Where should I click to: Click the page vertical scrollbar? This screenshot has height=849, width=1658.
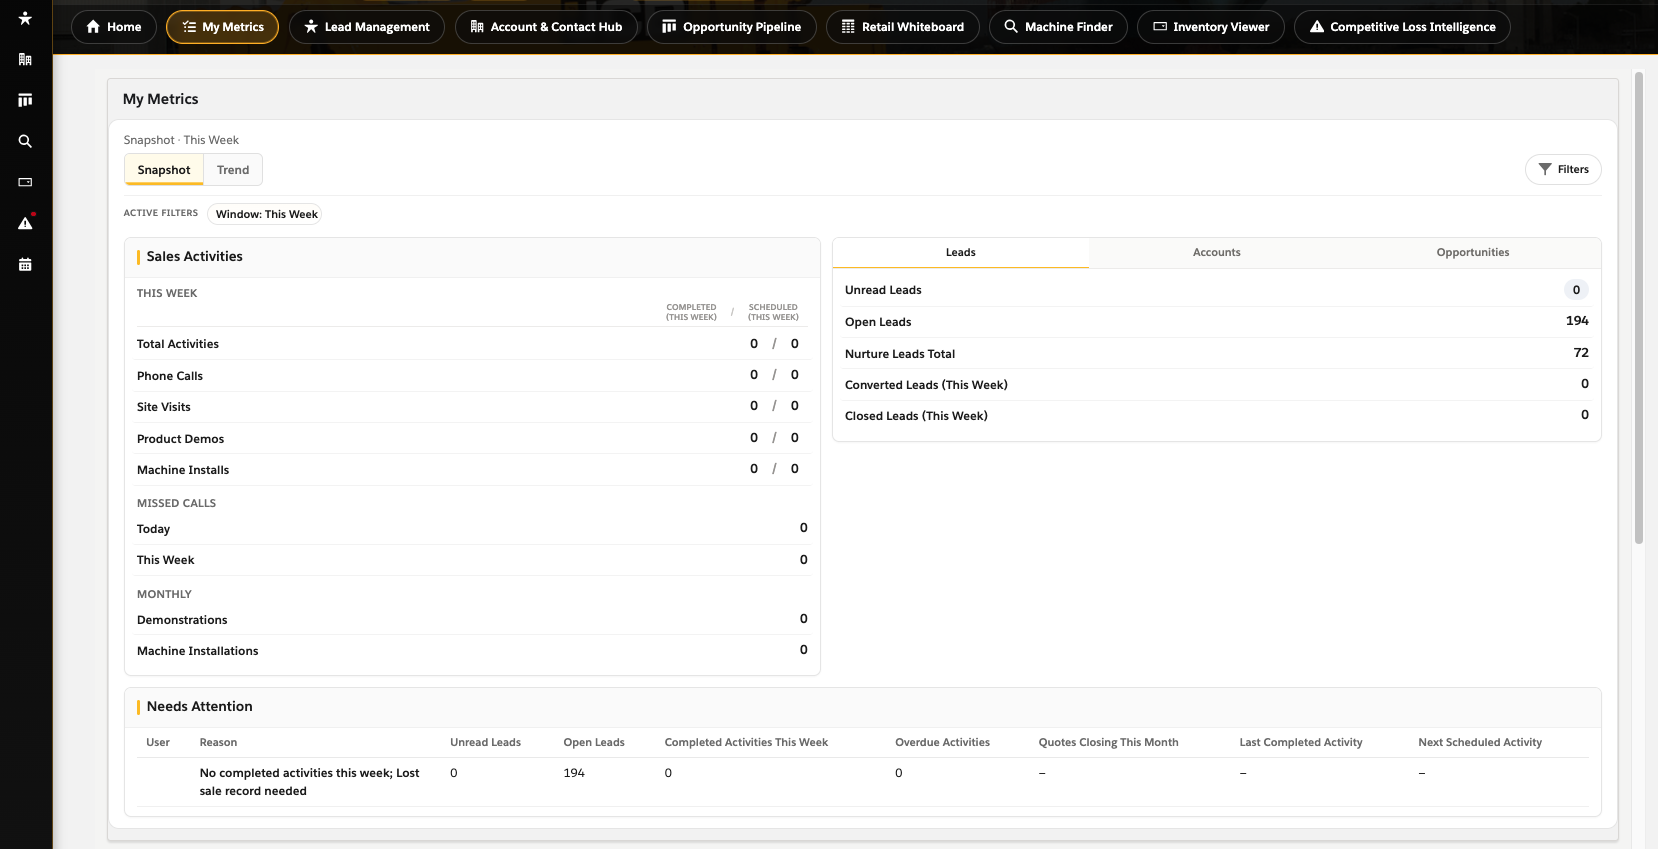(x=1638, y=308)
